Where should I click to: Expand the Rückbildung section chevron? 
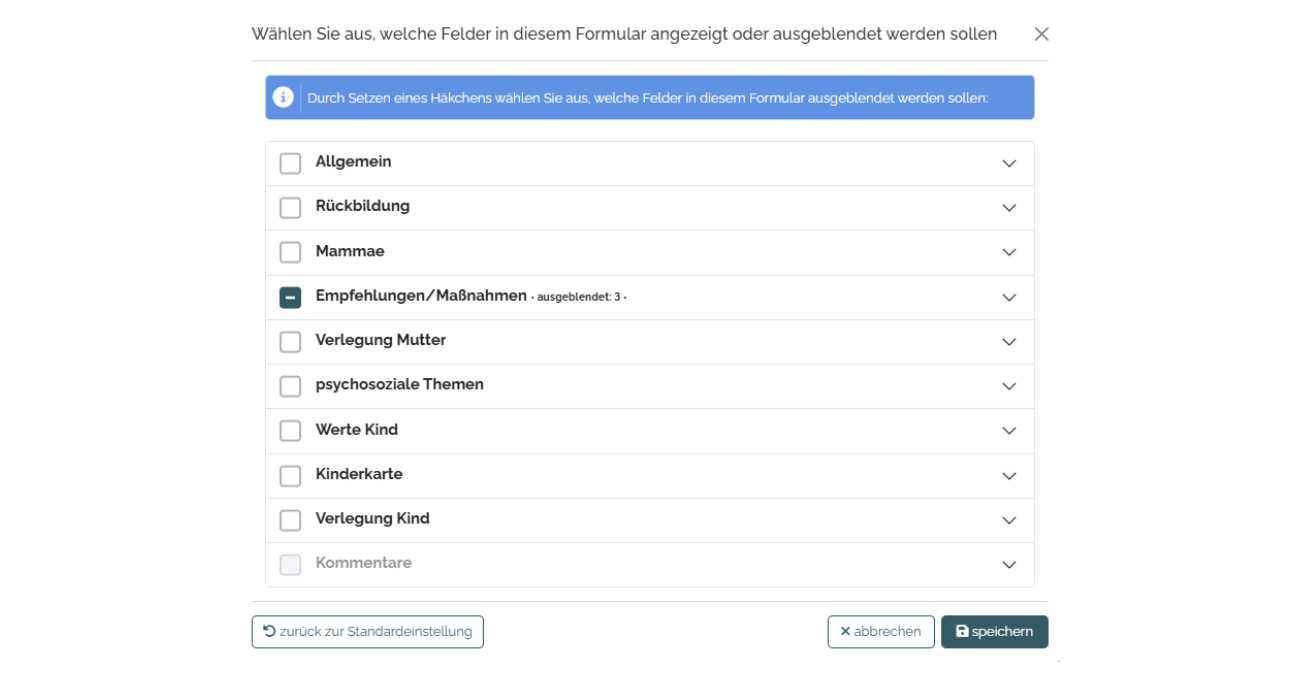tap(1009, 208)
